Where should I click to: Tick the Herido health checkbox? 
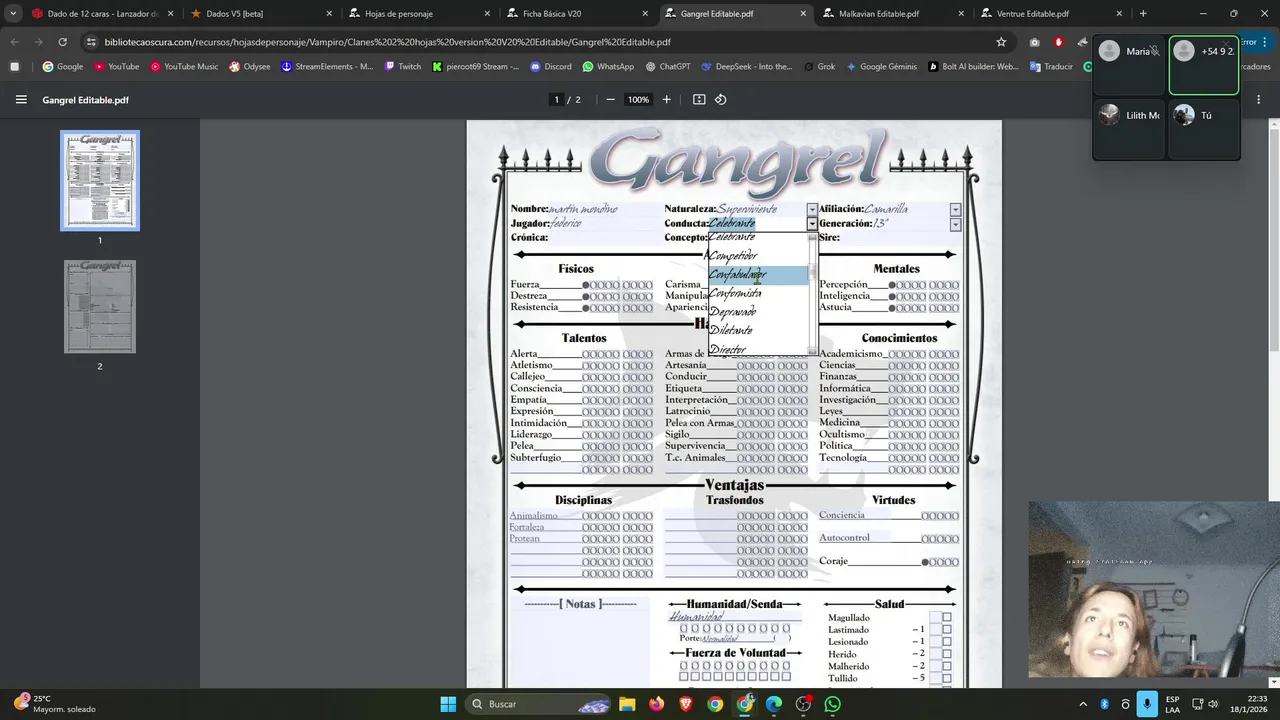click(947, 654)
